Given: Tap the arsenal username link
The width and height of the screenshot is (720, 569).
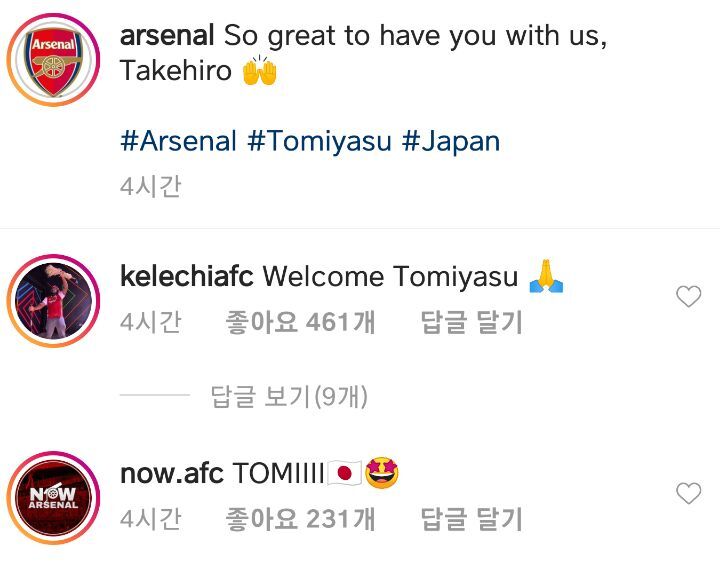Looking at the screenshot, I should click(x=167, y=36).
